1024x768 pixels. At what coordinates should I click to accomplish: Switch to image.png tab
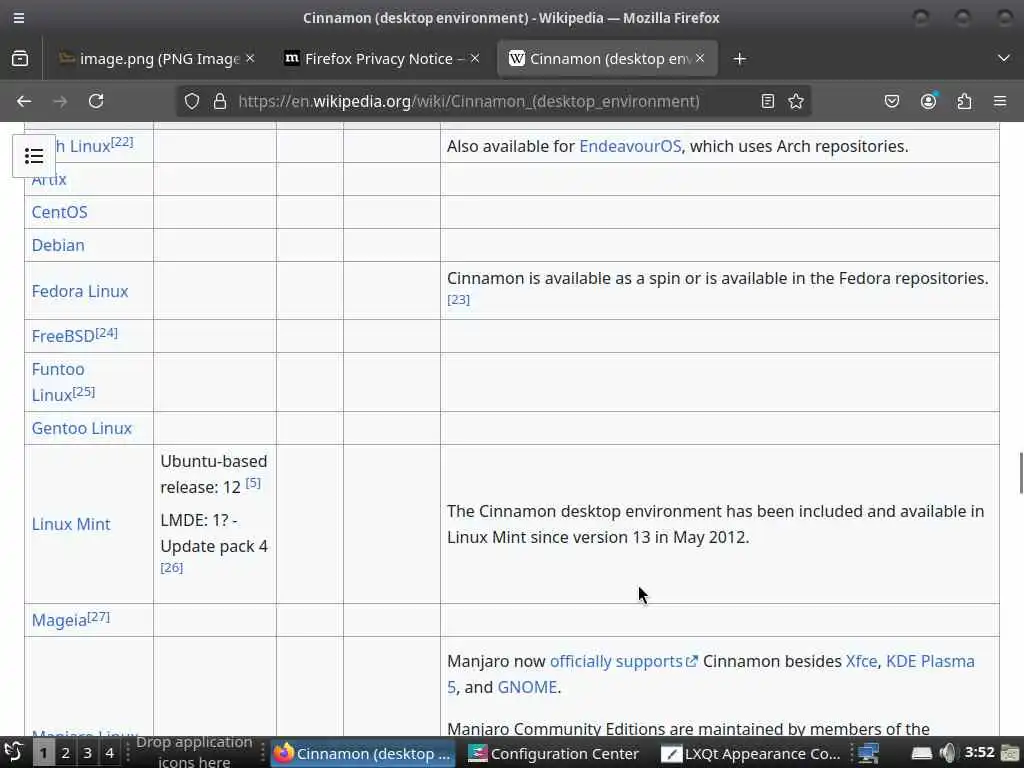pyautogui.click(x=155, y=59)
